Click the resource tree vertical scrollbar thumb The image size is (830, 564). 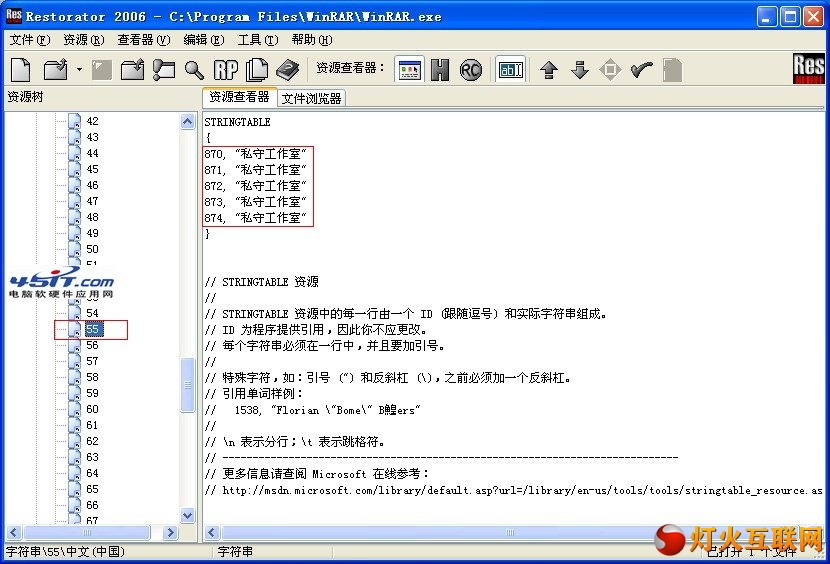tap(187, 385)
